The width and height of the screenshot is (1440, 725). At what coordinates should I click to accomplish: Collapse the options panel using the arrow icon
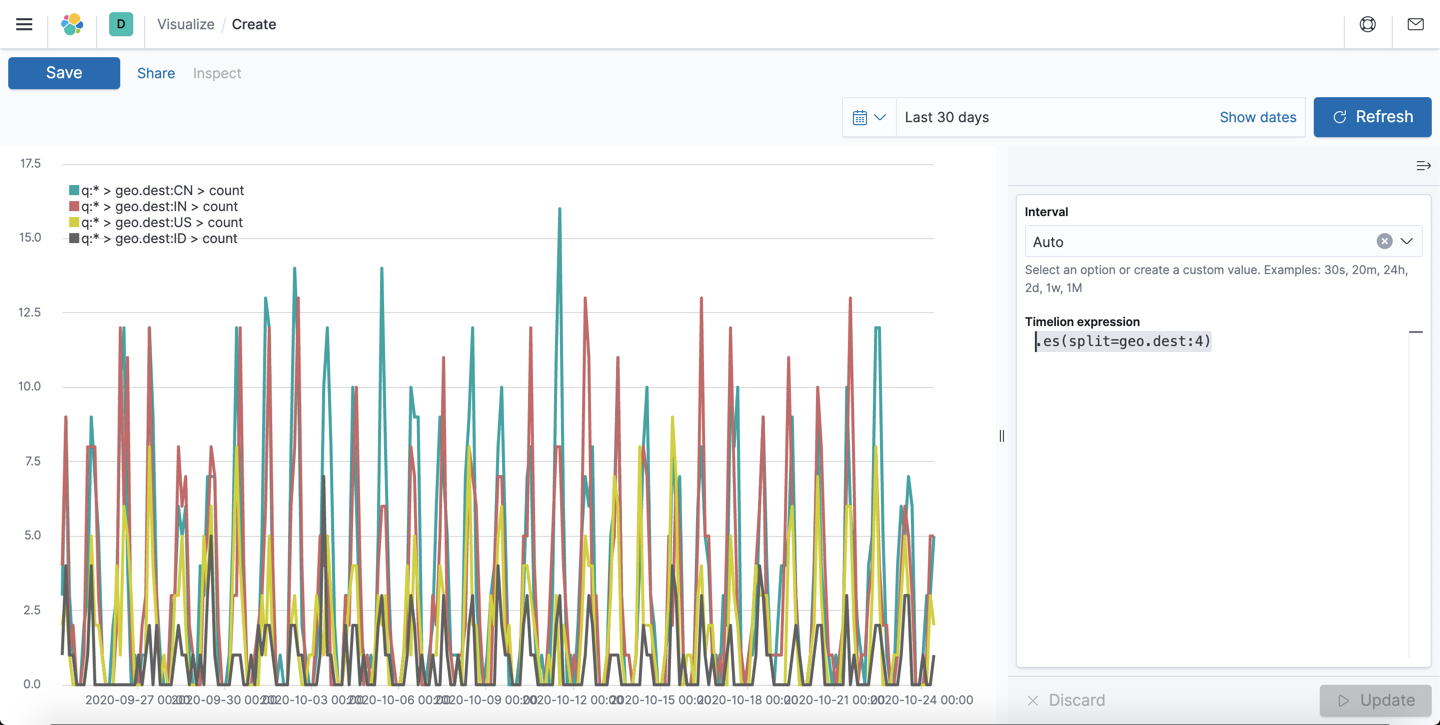1423,166
